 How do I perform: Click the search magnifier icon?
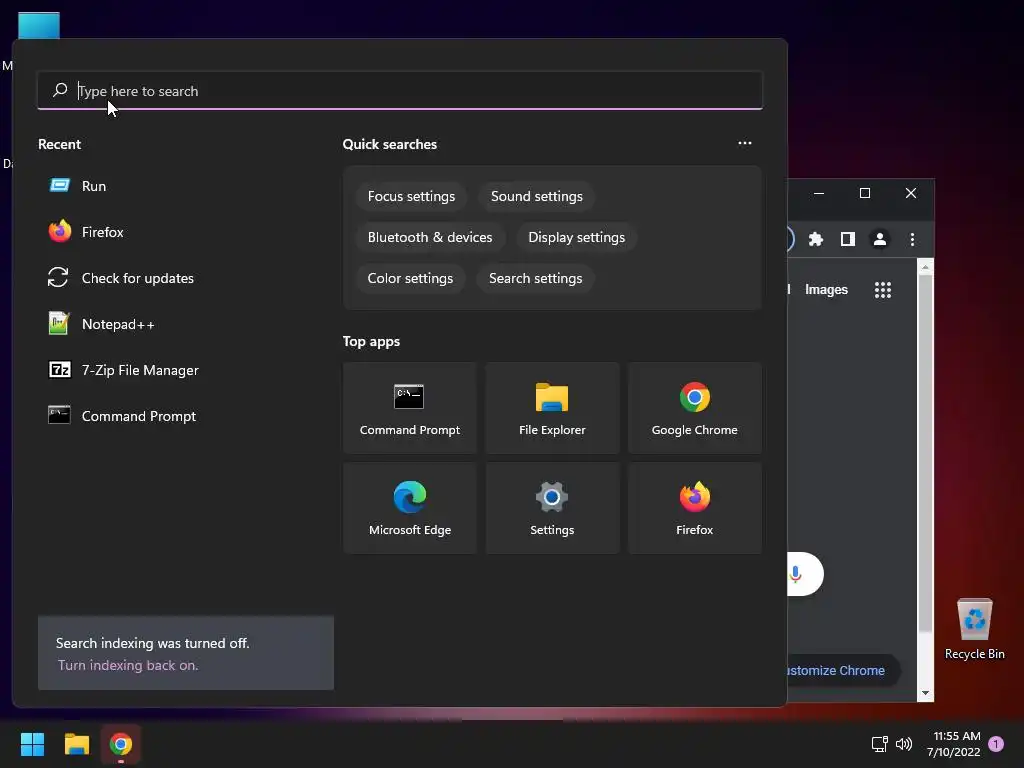pyautogui.click(x=60, y=90)
